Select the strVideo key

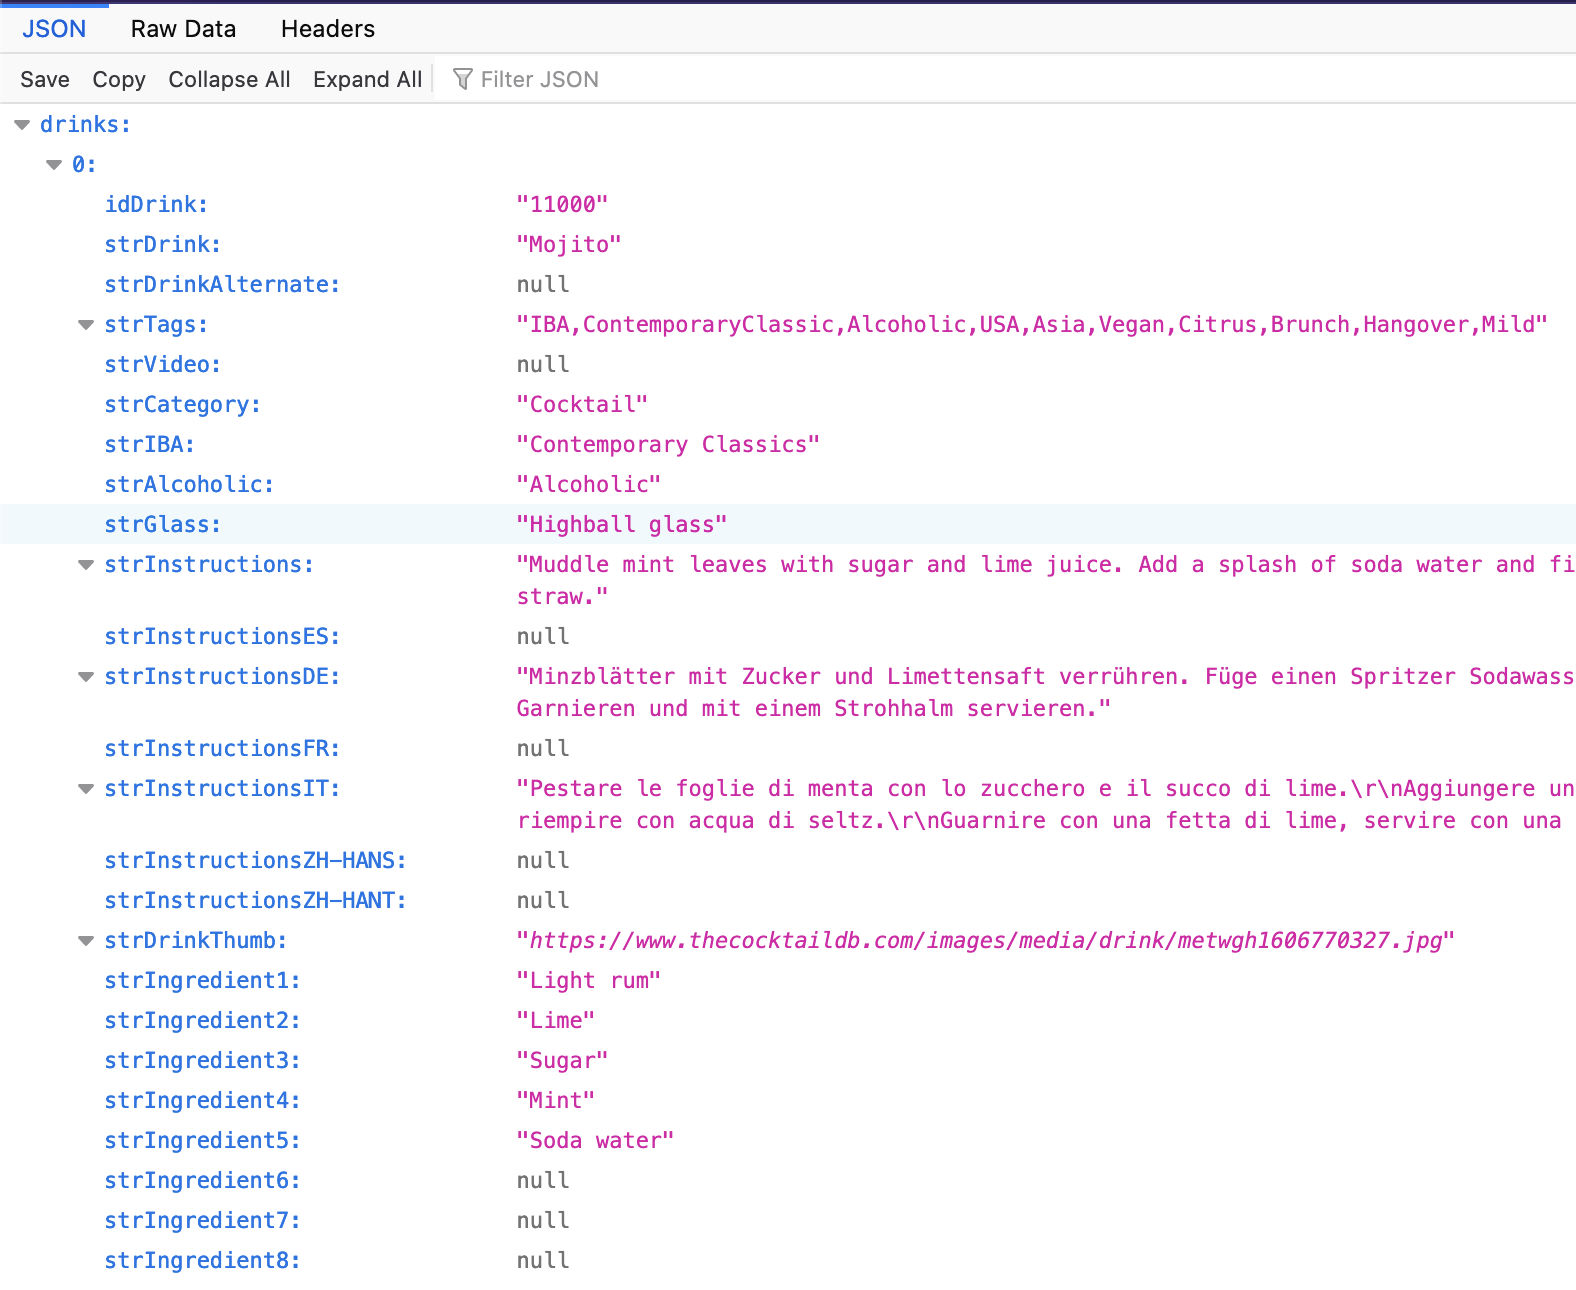point(163,364)
